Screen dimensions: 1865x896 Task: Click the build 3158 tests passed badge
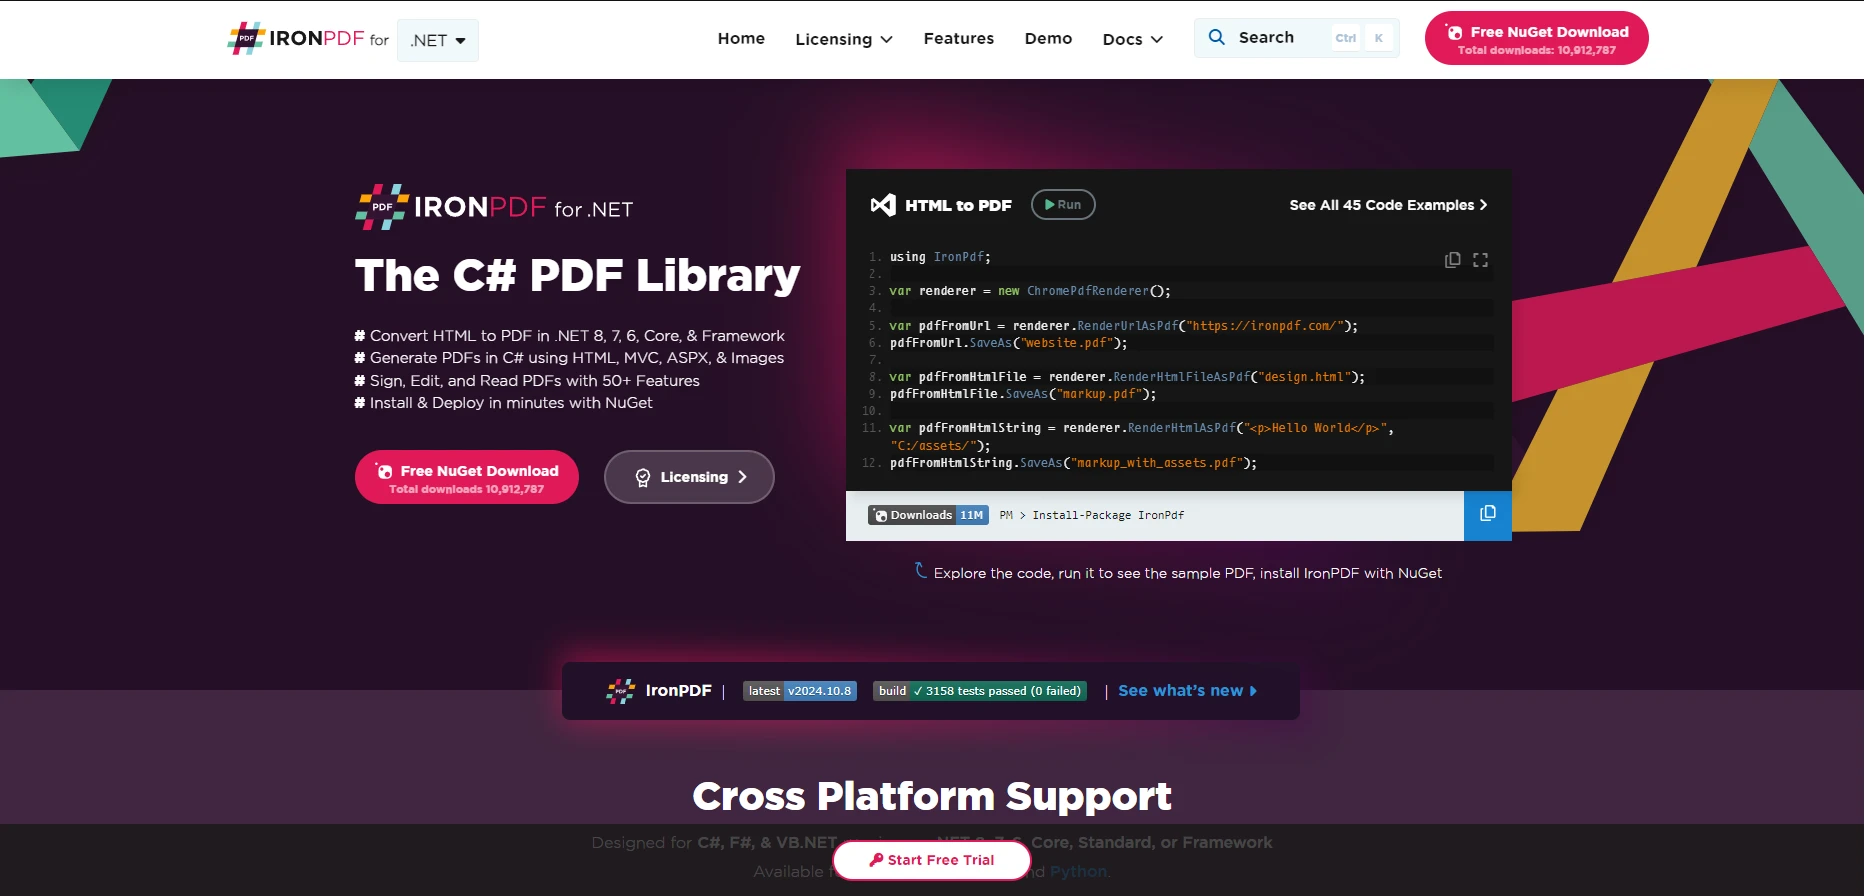coord(980,691)
